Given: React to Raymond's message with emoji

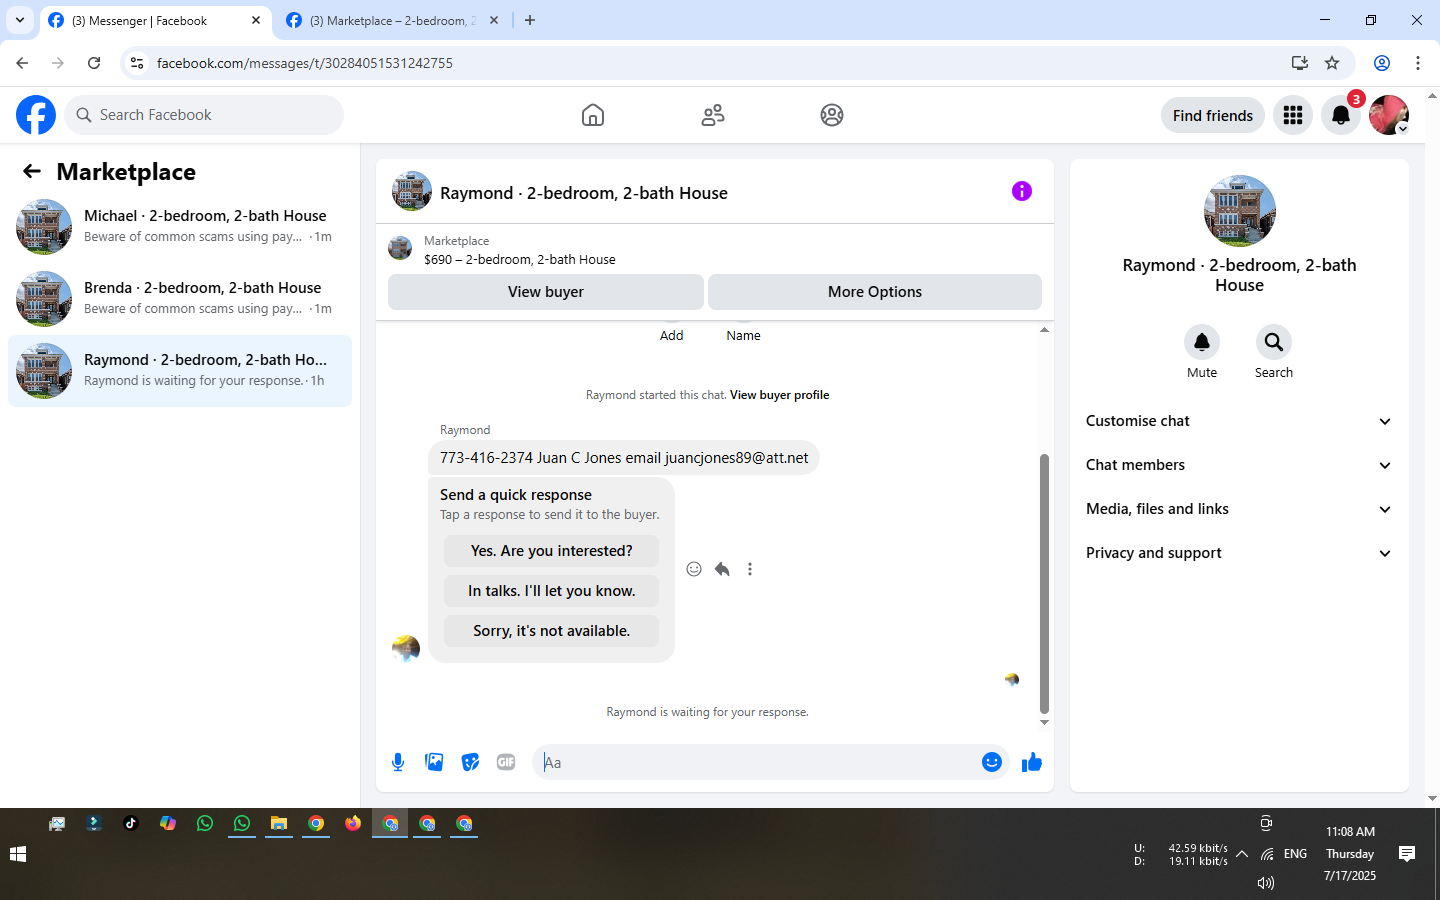Looking at the screenshot, I should click(694, 569).
